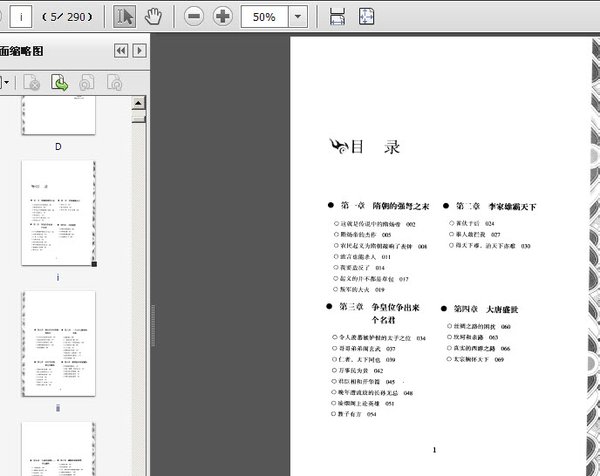This screenshot has width=600, height=476.
Task: Click the delete pages icon
Action: [31, 82]
